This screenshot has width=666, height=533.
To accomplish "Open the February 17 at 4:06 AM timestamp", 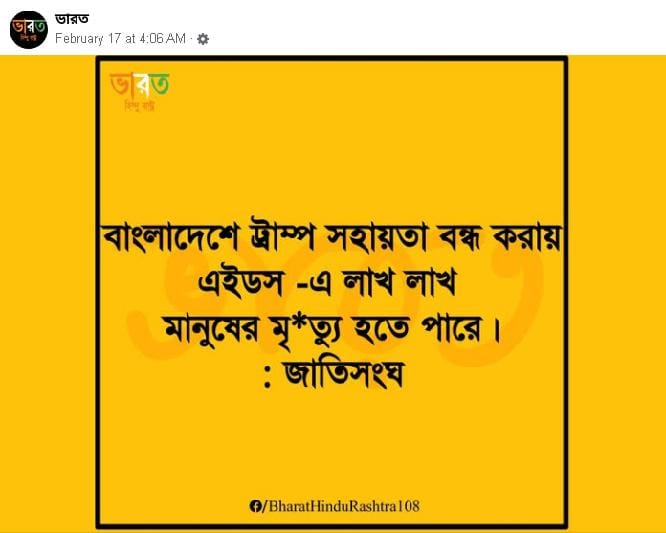I will click(x=120, y=39).
